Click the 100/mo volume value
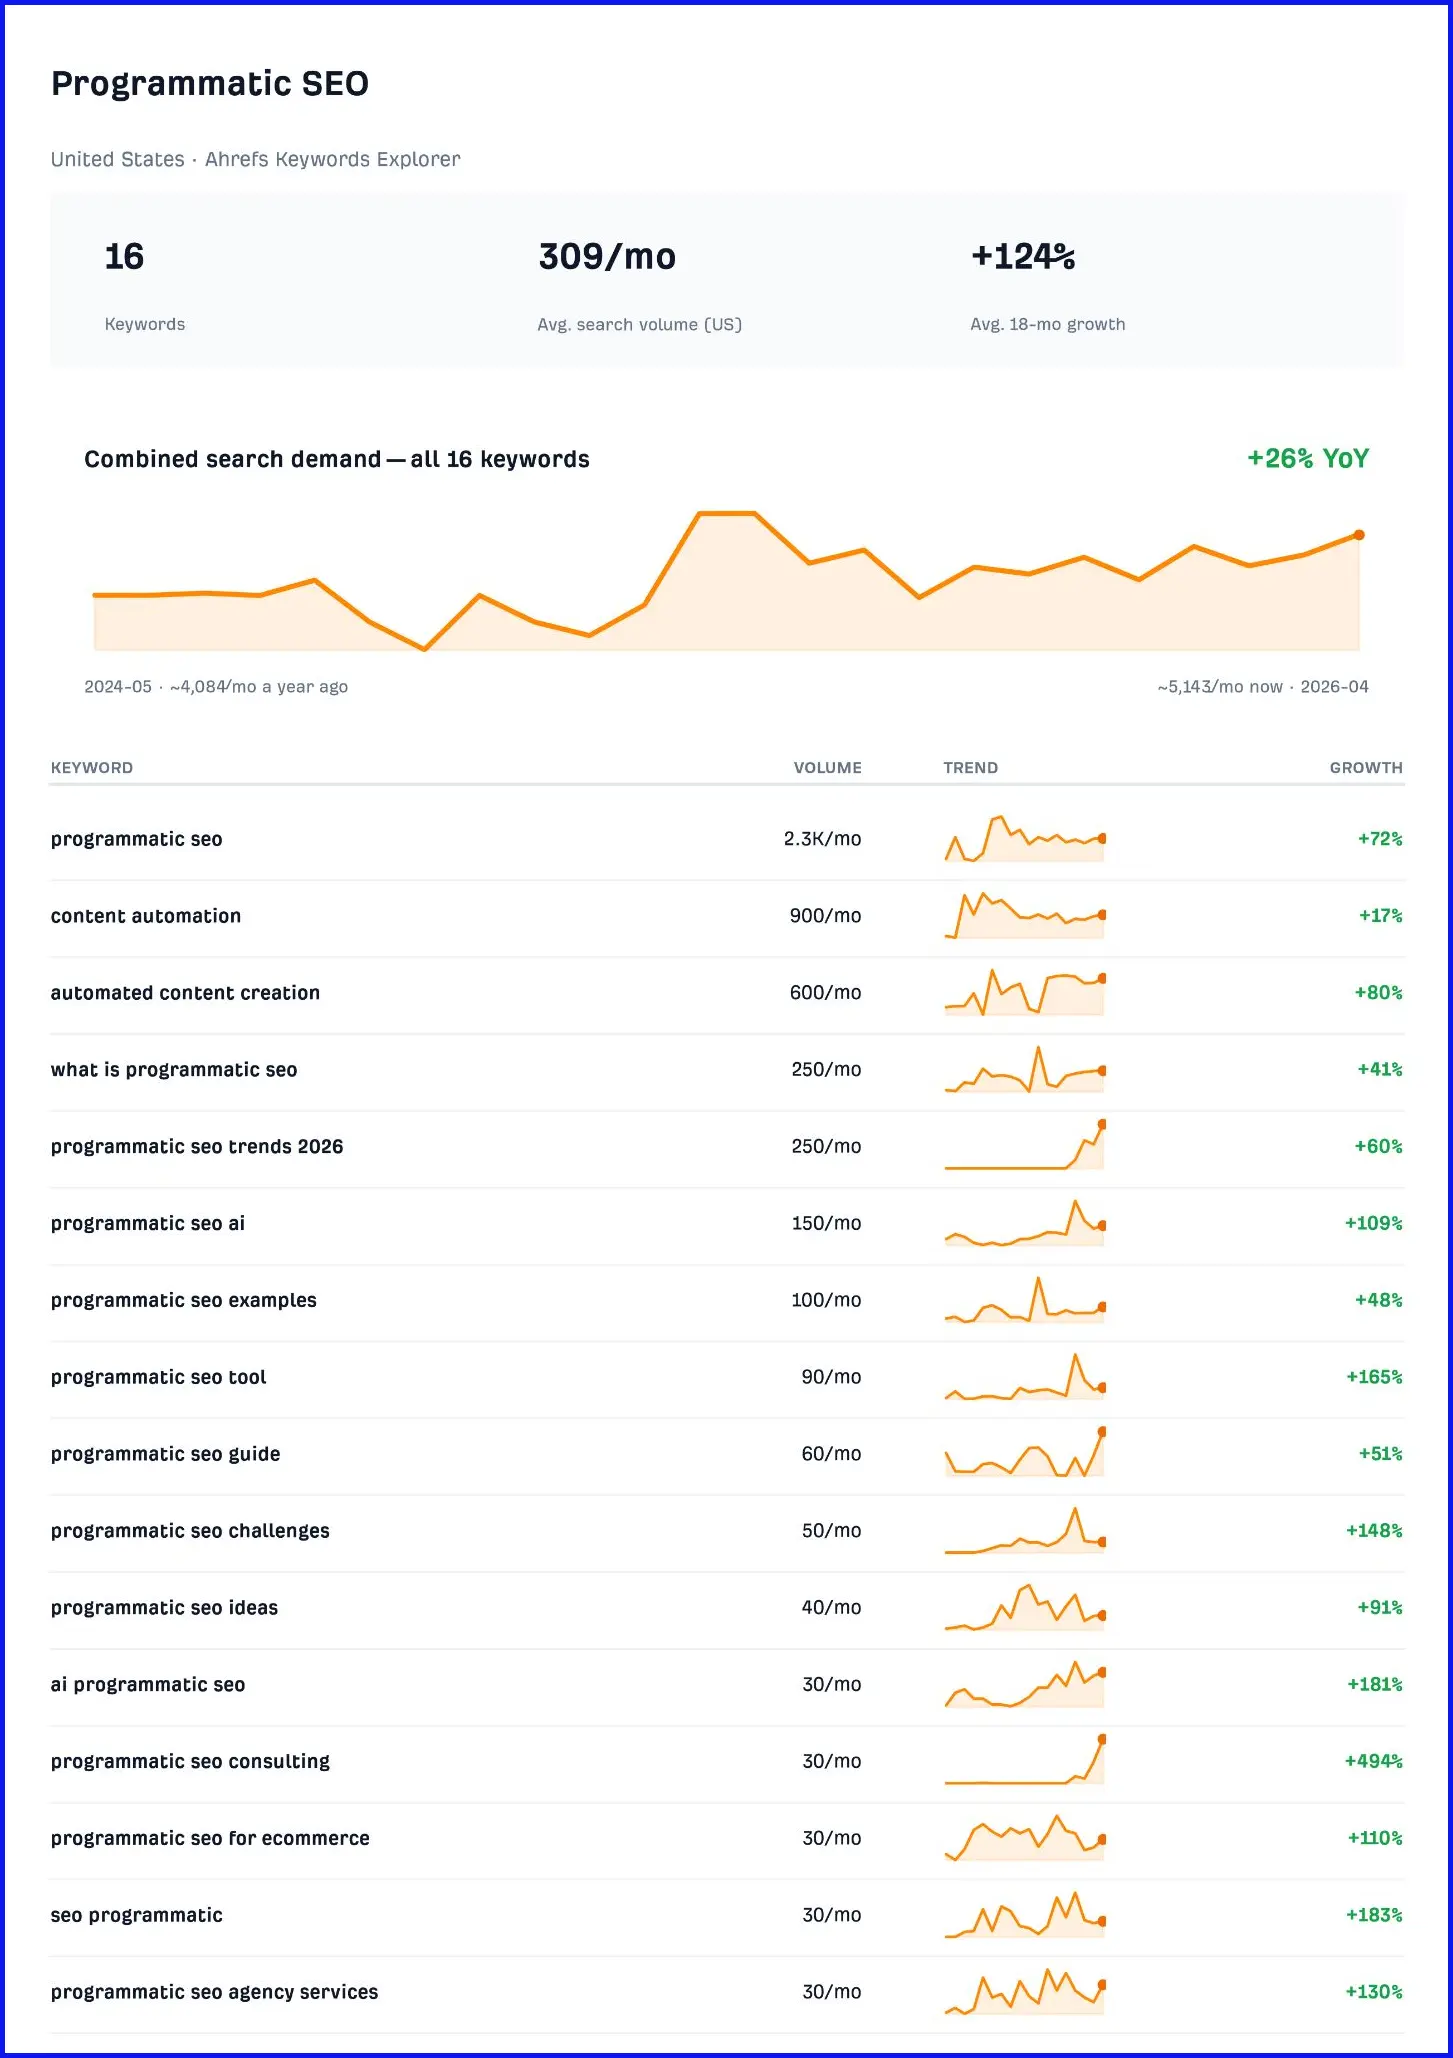The height and width of the screenshot is (2058, 1453). point(827,1300)
